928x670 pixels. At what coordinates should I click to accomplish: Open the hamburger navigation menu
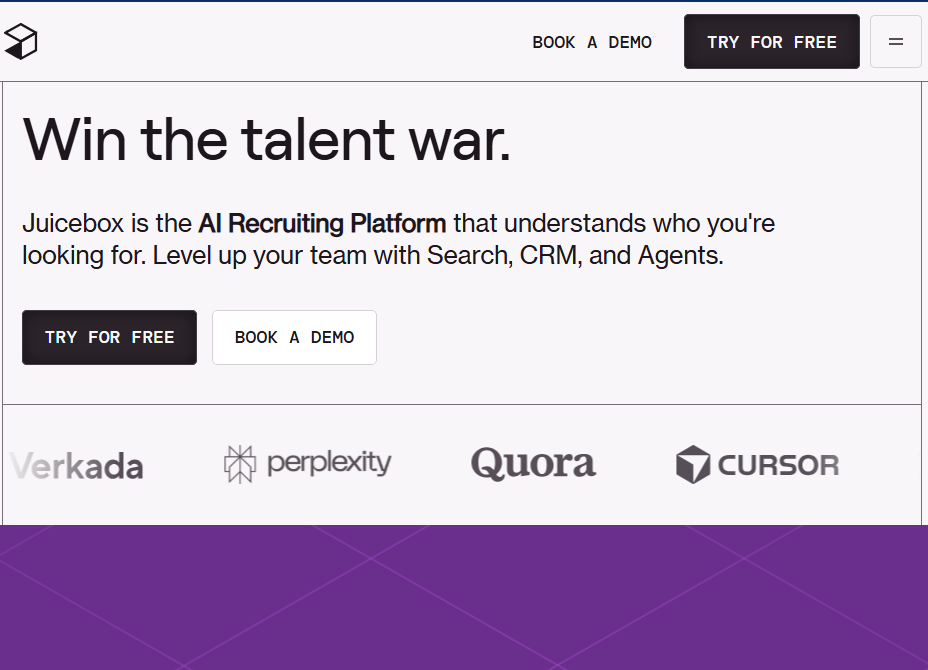point(895,42)
